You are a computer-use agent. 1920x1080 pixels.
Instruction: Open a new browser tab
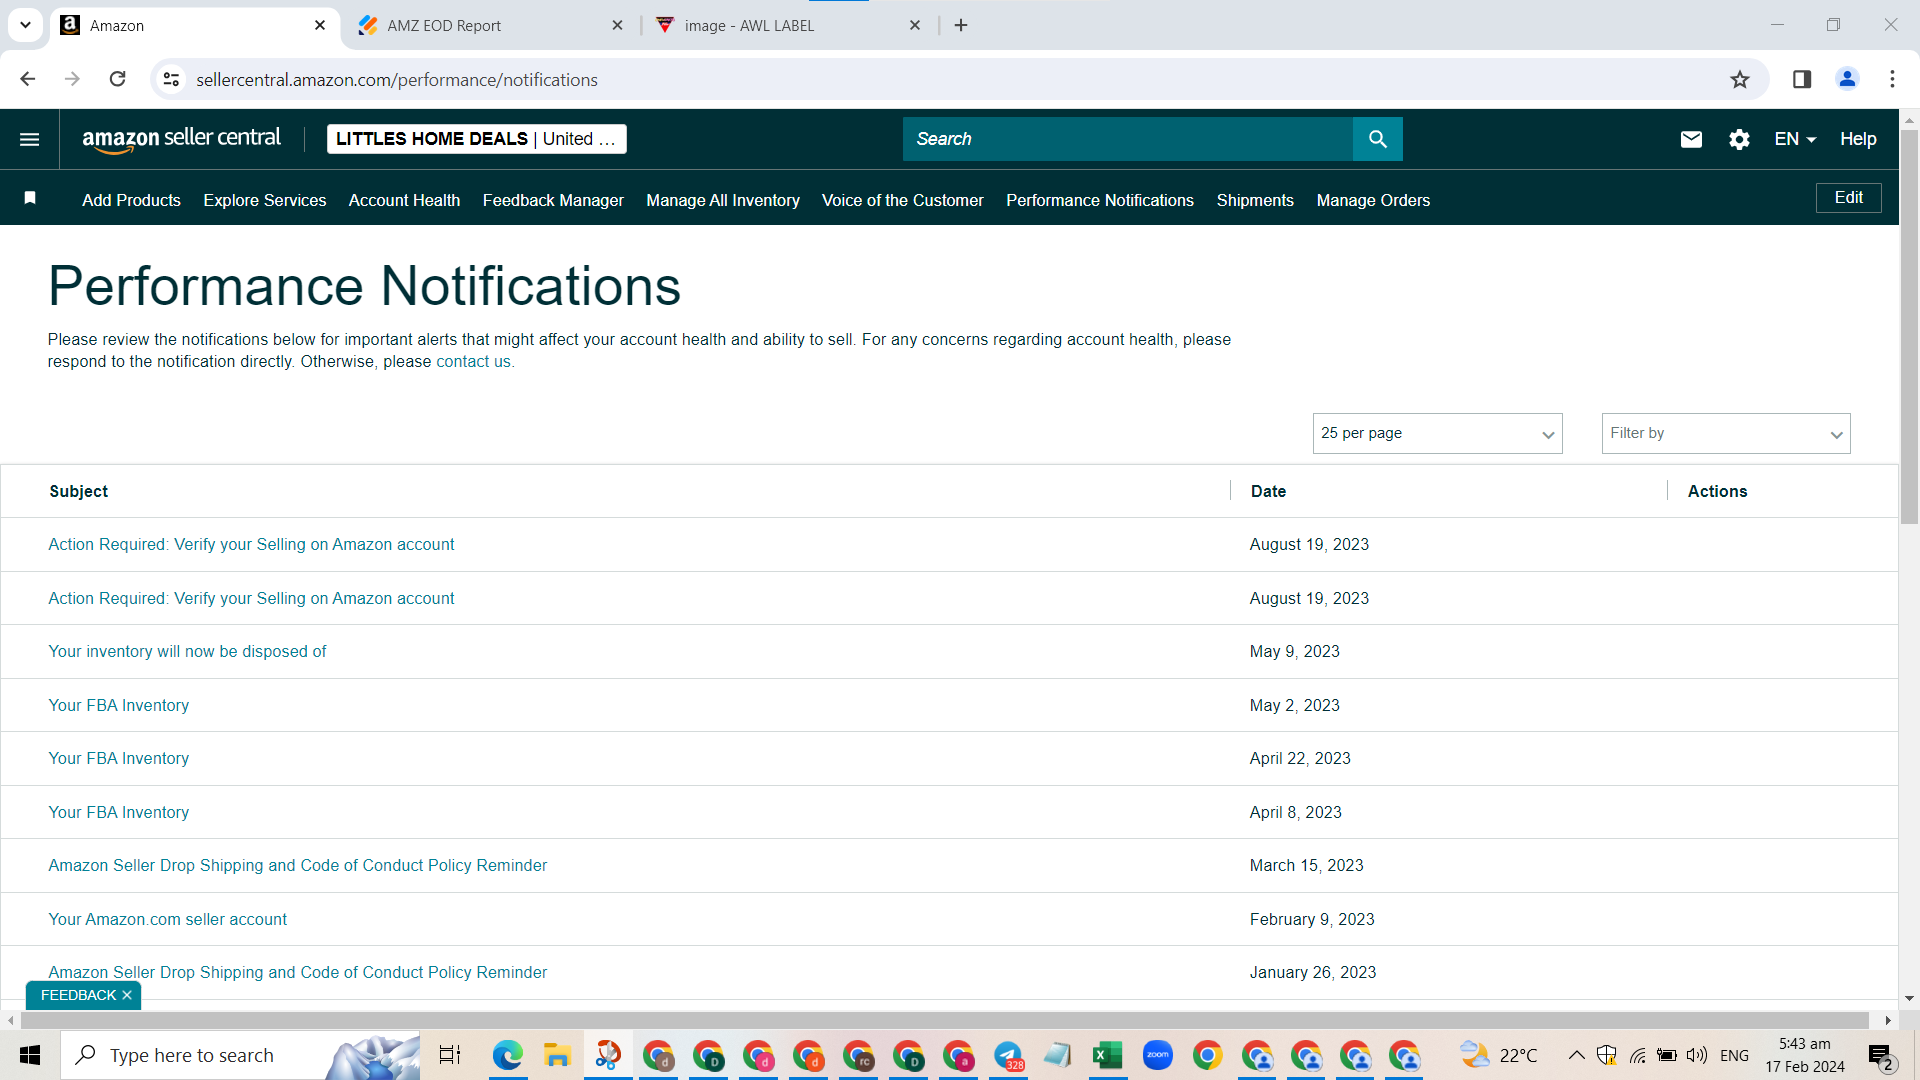tap(961, 25)
